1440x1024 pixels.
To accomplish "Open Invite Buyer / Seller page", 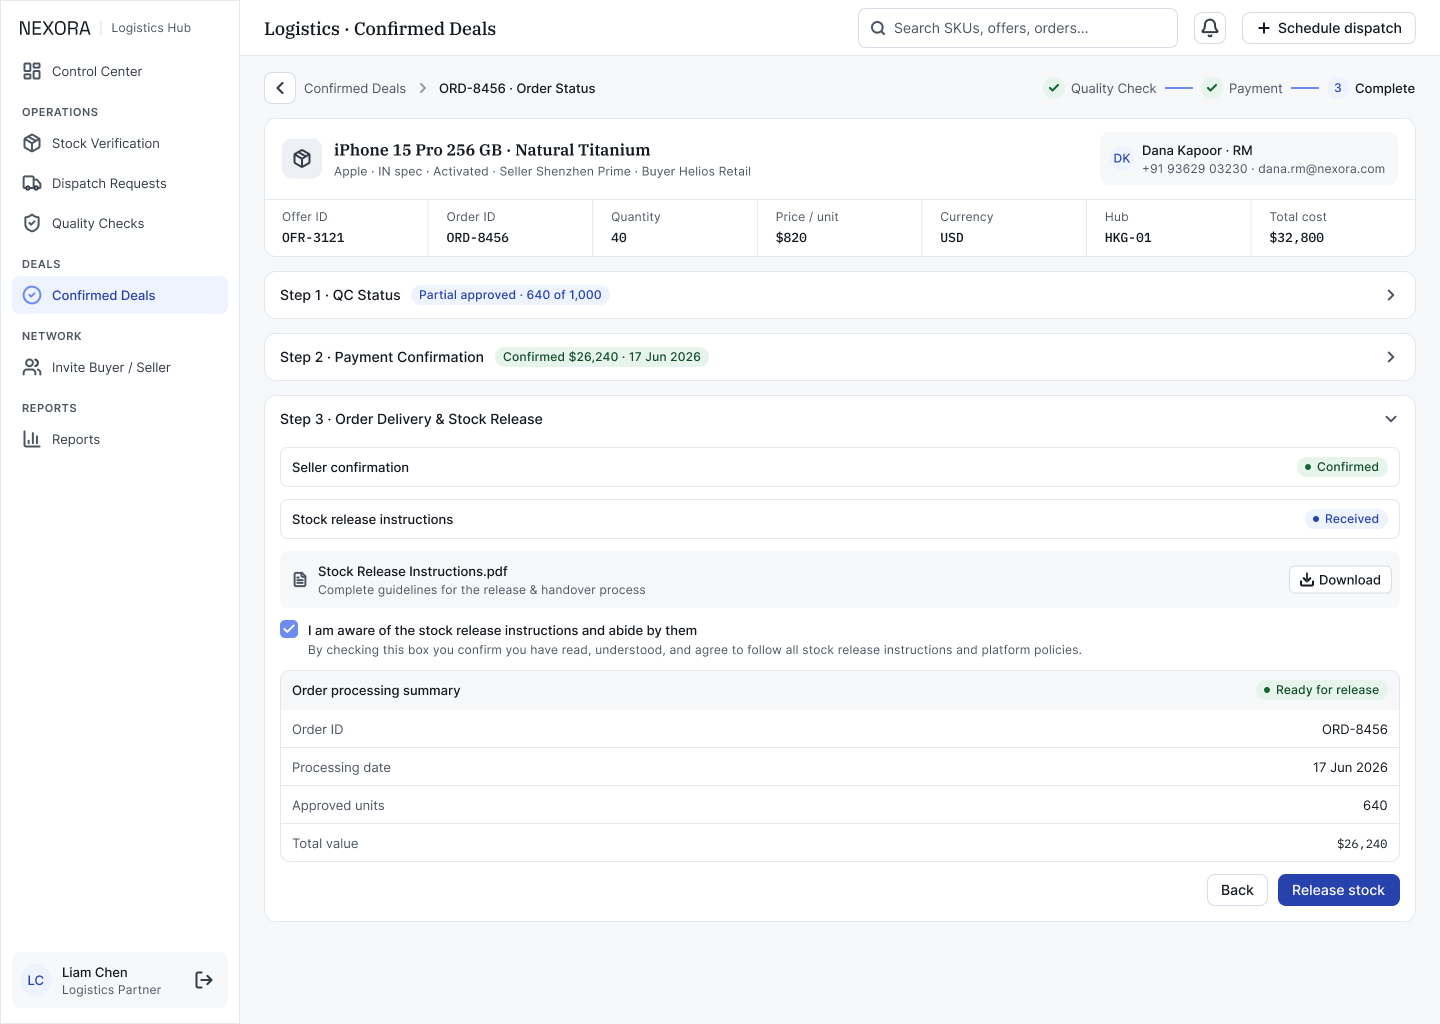I will pos(120,367).
